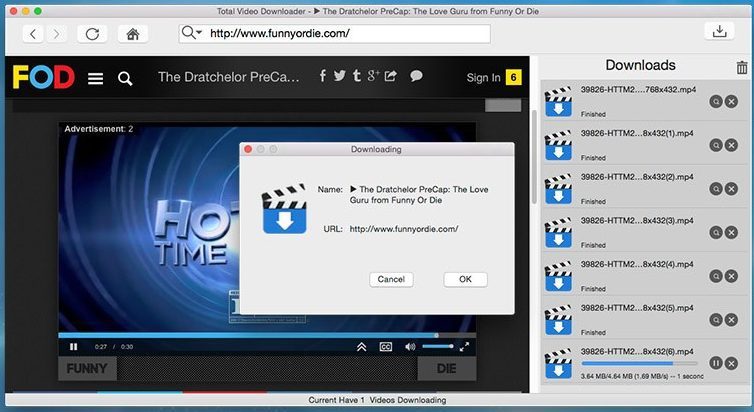Remove 39826-HTTM2....768x432.mp4 from downloads
The width and height of the screenshot is (754, 412).
pos(731,101)
